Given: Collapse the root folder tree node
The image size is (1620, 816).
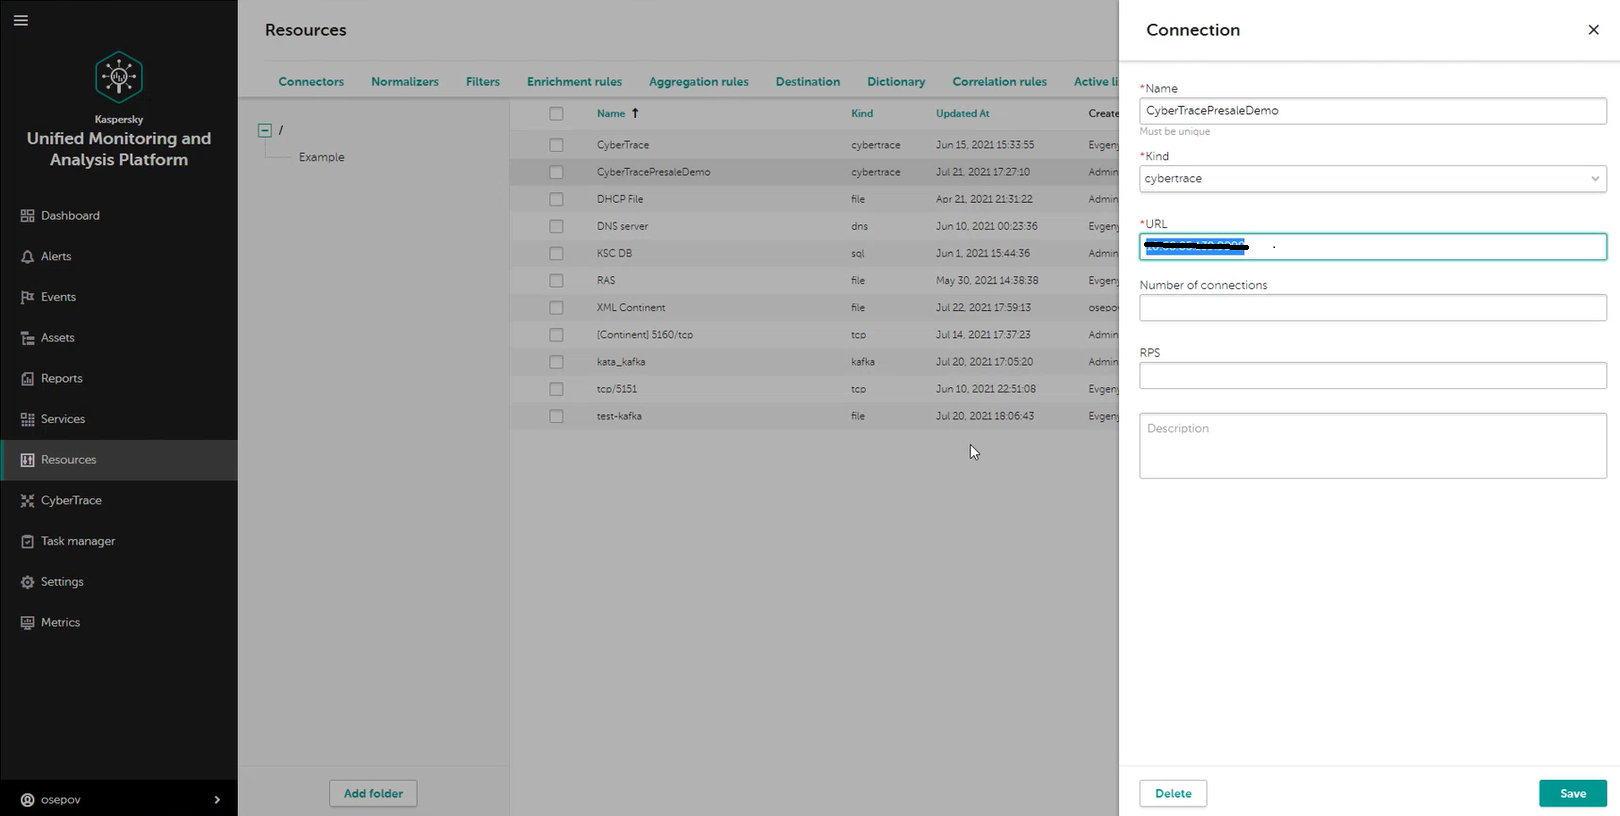Looking at the screenshot, I should (265, 130).
